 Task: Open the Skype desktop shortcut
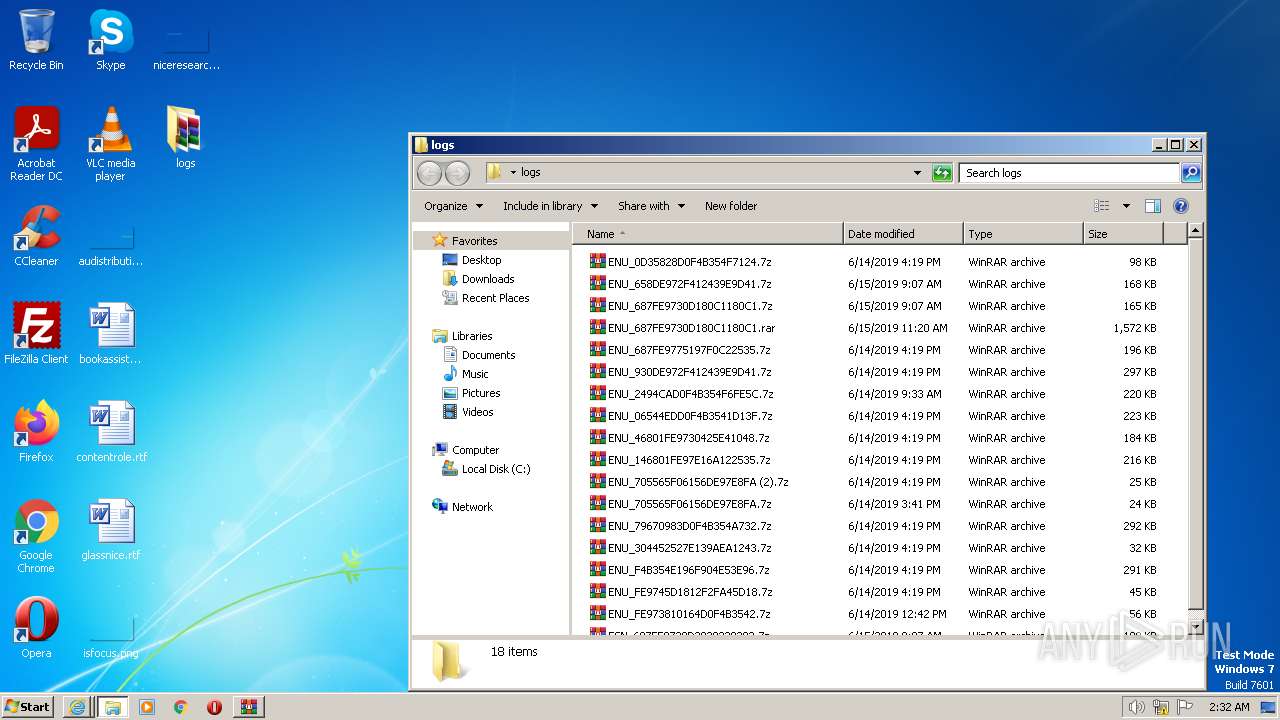point(110,40)
